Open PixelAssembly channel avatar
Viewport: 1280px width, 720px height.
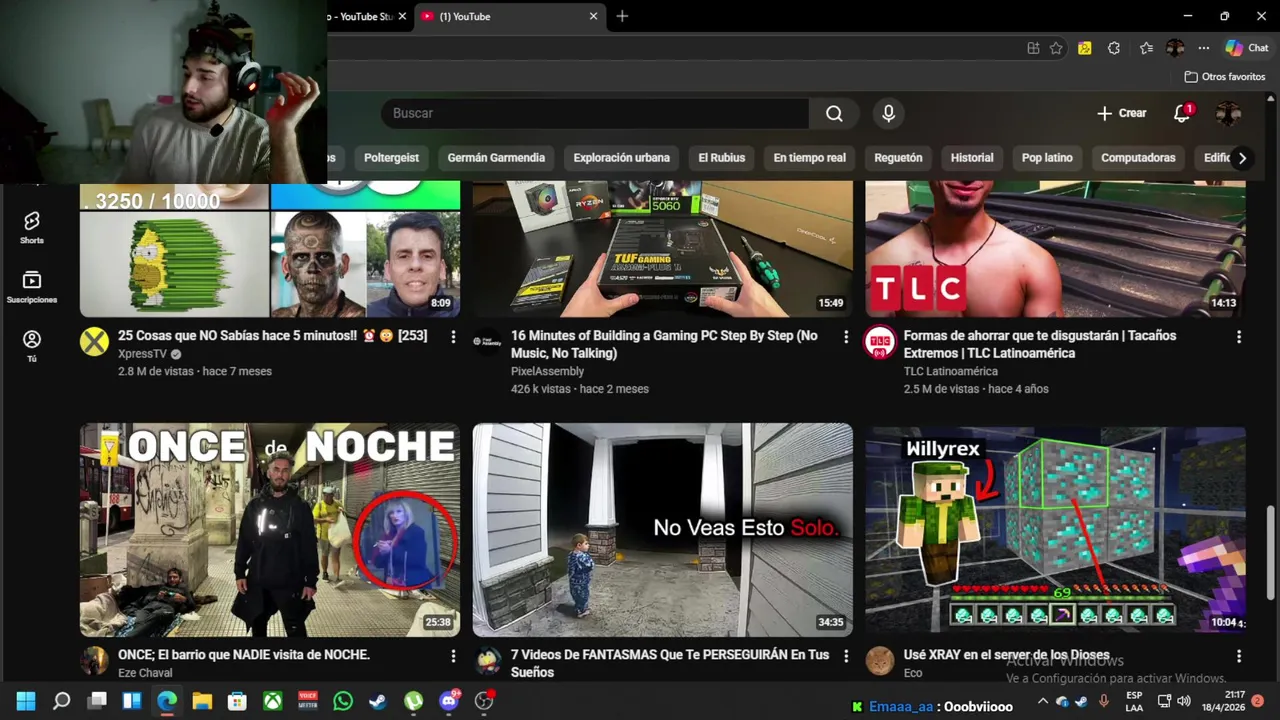pyautogui.click(x=487, y=342)
